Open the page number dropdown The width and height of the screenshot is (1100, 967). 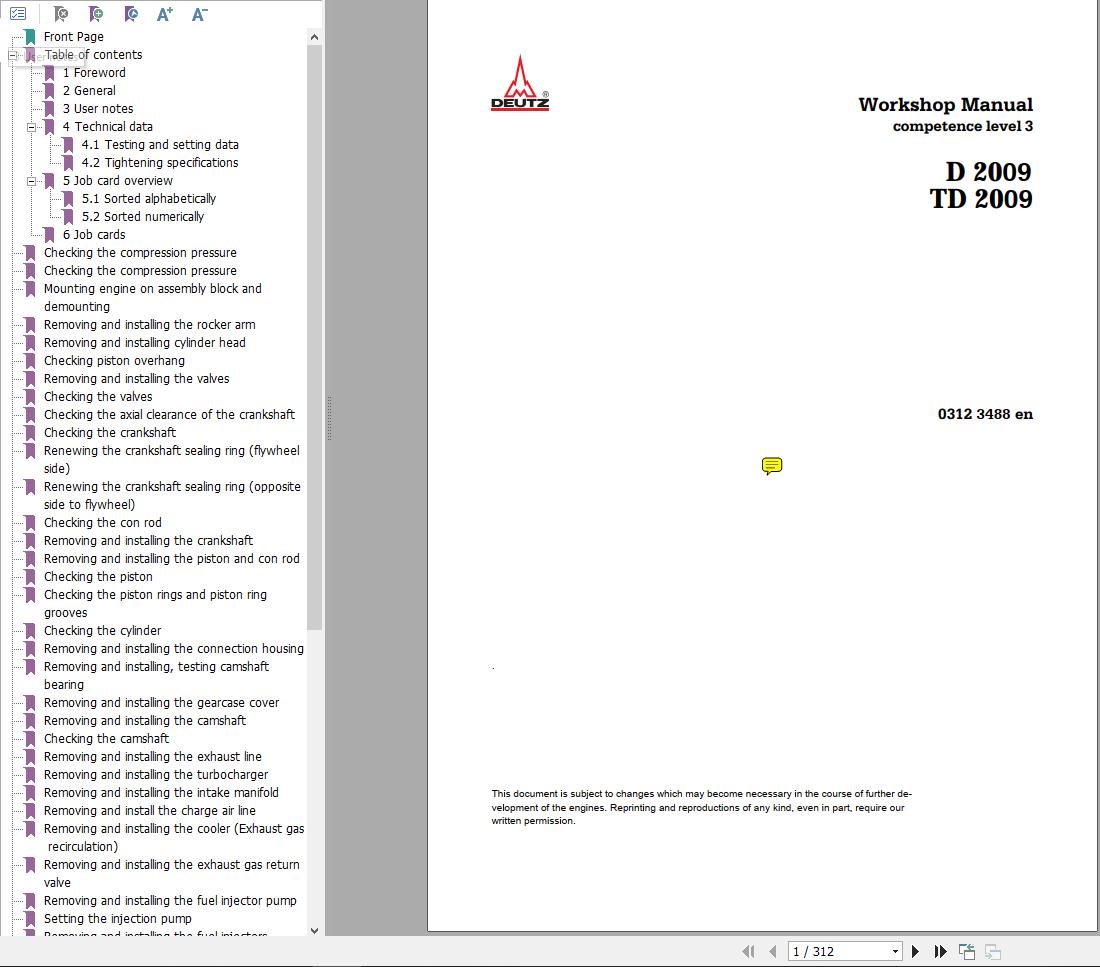[895, 952]
